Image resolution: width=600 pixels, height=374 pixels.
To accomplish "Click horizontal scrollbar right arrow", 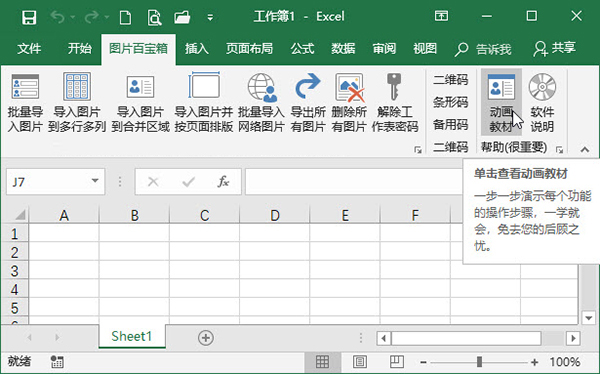I will pyautogui.click(x=573, y=338).
